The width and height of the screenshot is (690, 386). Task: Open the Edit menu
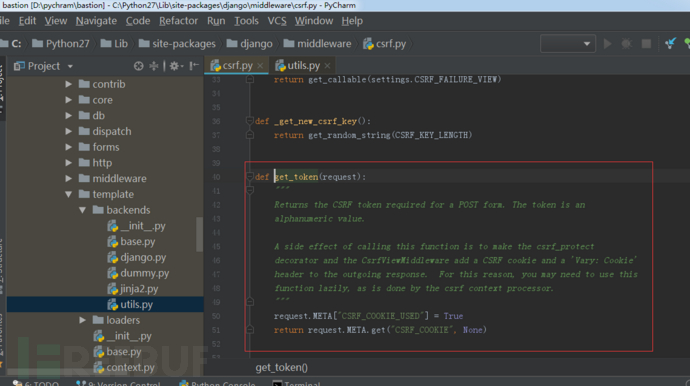click(x=27, y=21)
